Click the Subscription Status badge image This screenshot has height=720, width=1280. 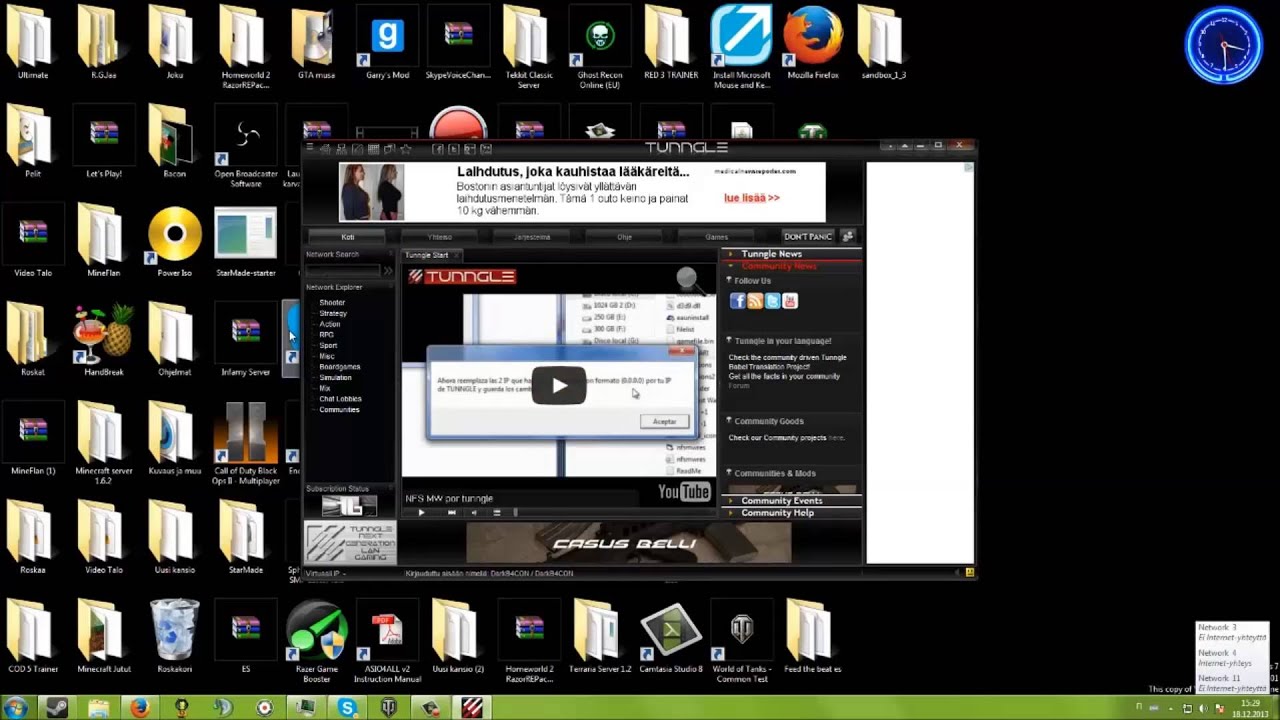point(349,506)
